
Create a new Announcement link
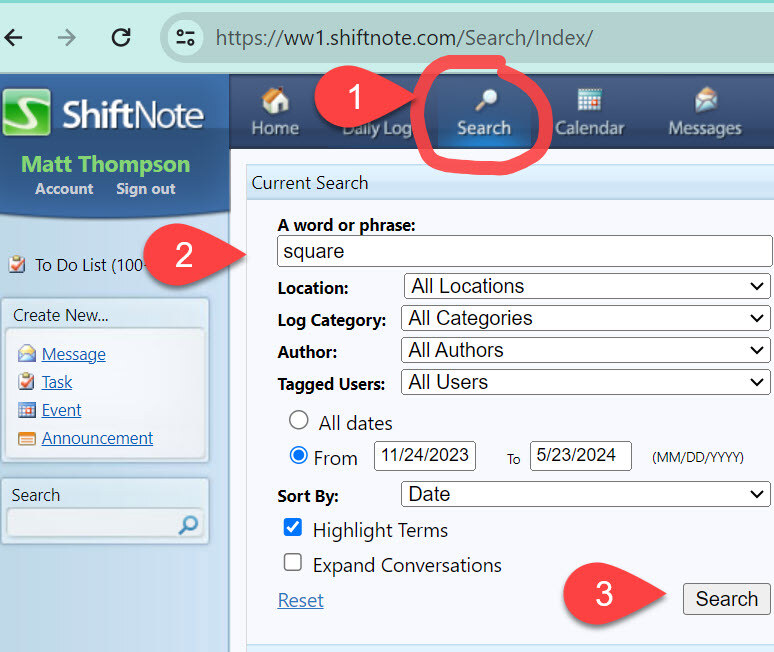tap(97, 438)
